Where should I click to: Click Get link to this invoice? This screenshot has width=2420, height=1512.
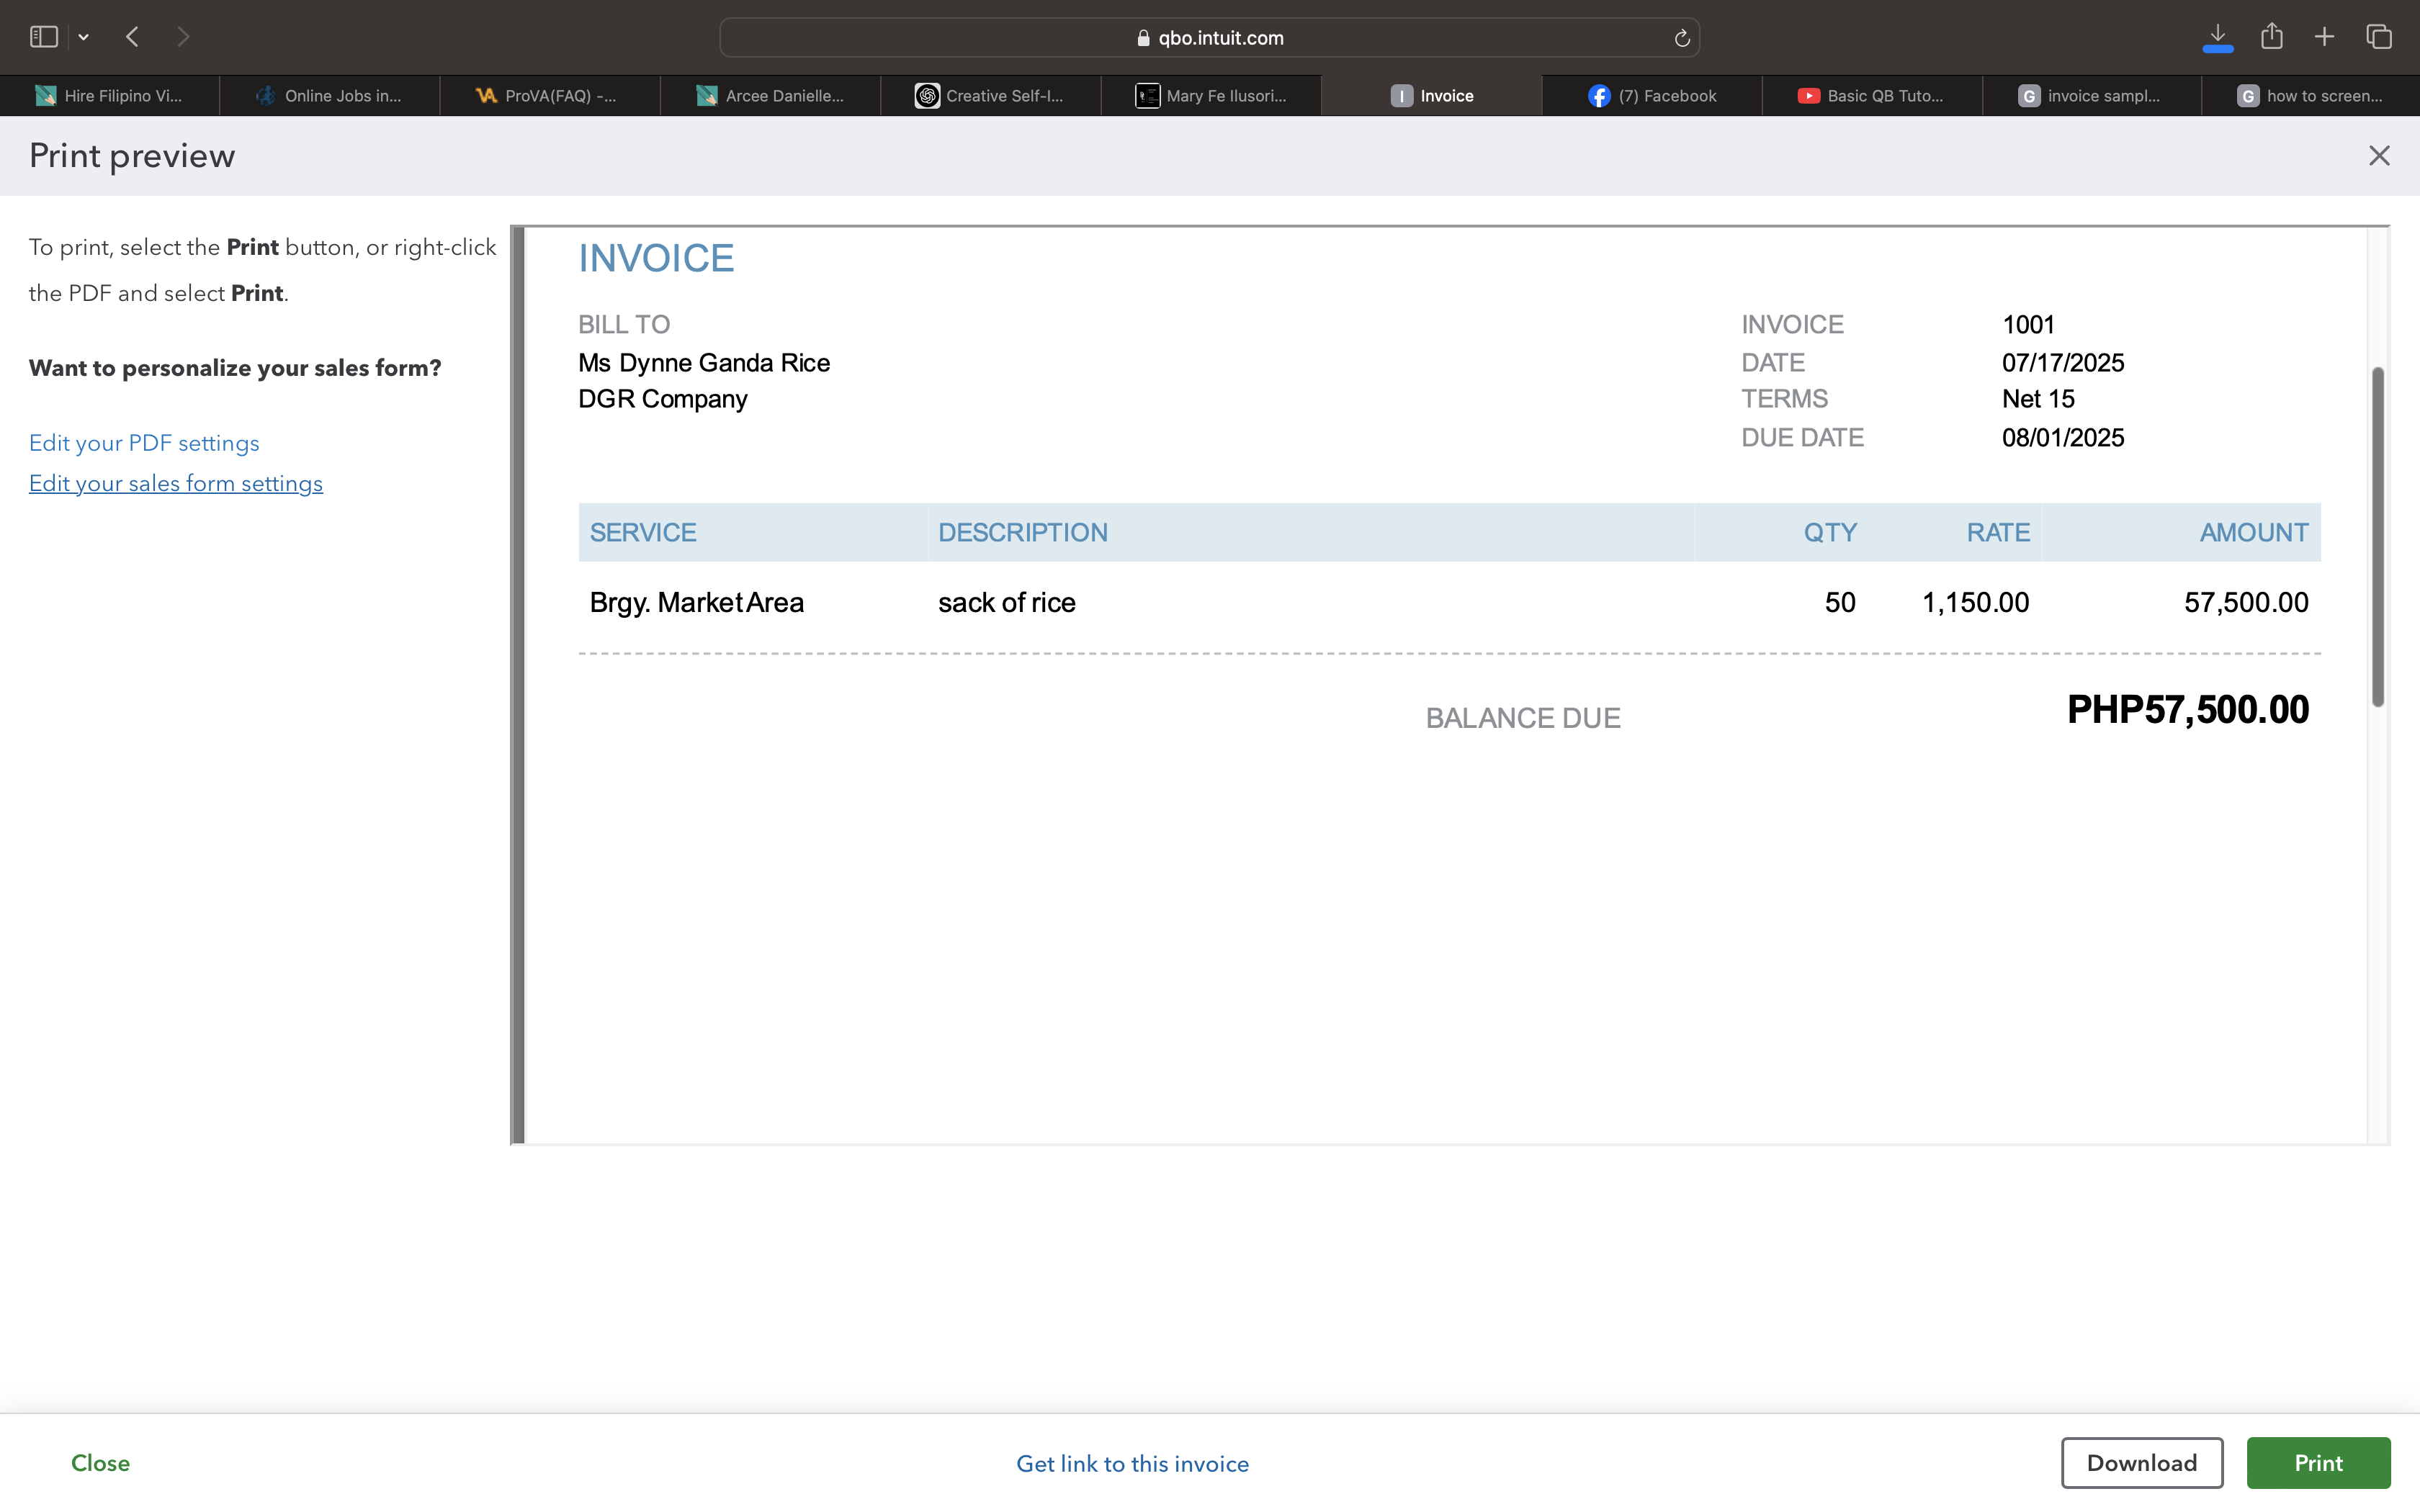1132,1464
